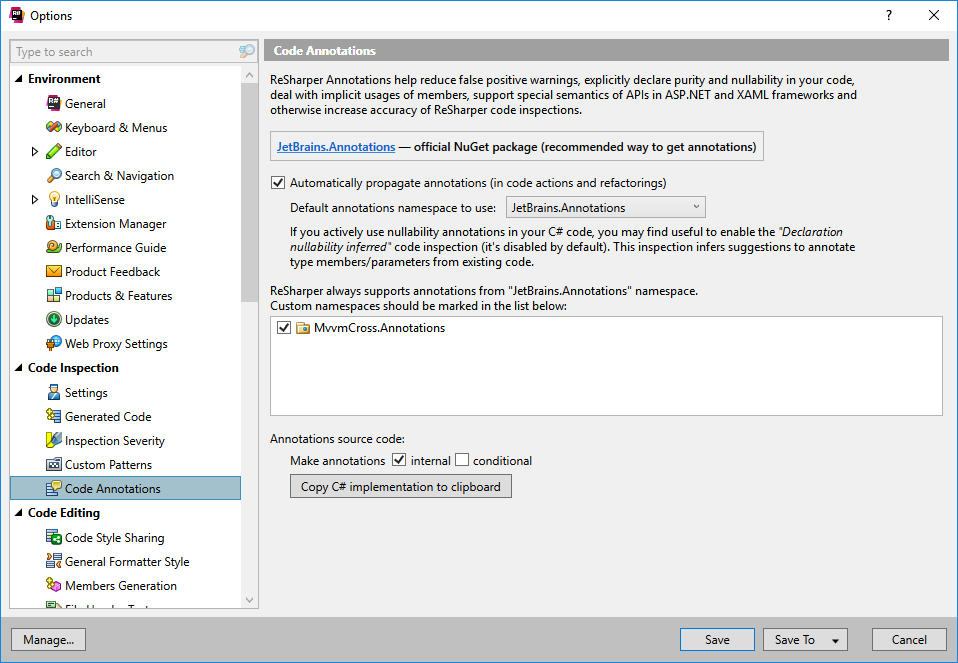Click the Editor pencil icon
The image size is (958, 663).
54,151
